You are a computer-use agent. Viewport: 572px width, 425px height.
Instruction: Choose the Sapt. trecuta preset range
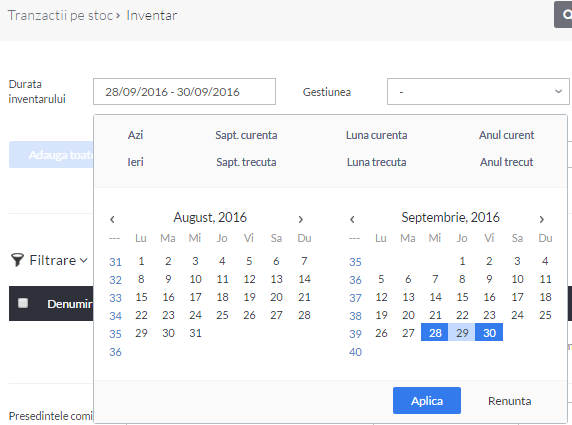pos(246,162)
